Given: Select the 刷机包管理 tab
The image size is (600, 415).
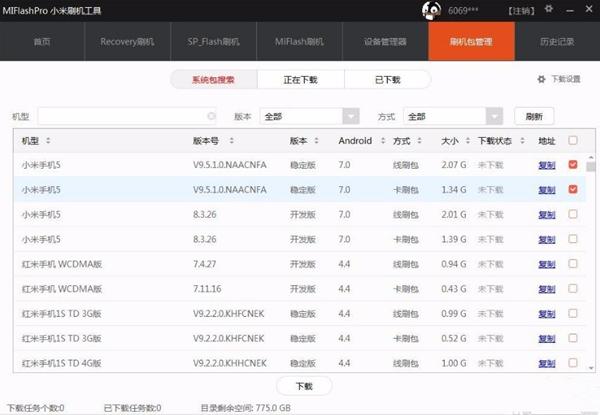Looking at the screenshot, I should 471,41.
